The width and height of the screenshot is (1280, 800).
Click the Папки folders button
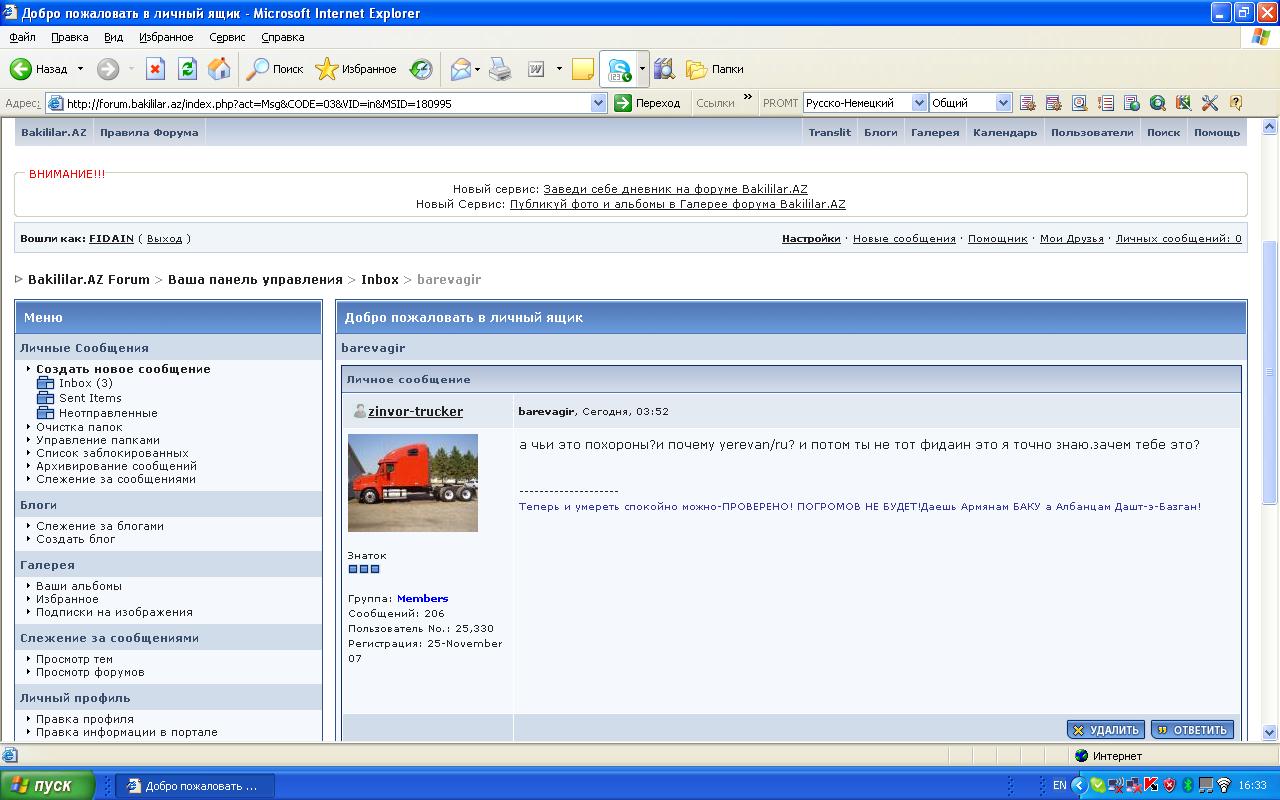(715, 69)
